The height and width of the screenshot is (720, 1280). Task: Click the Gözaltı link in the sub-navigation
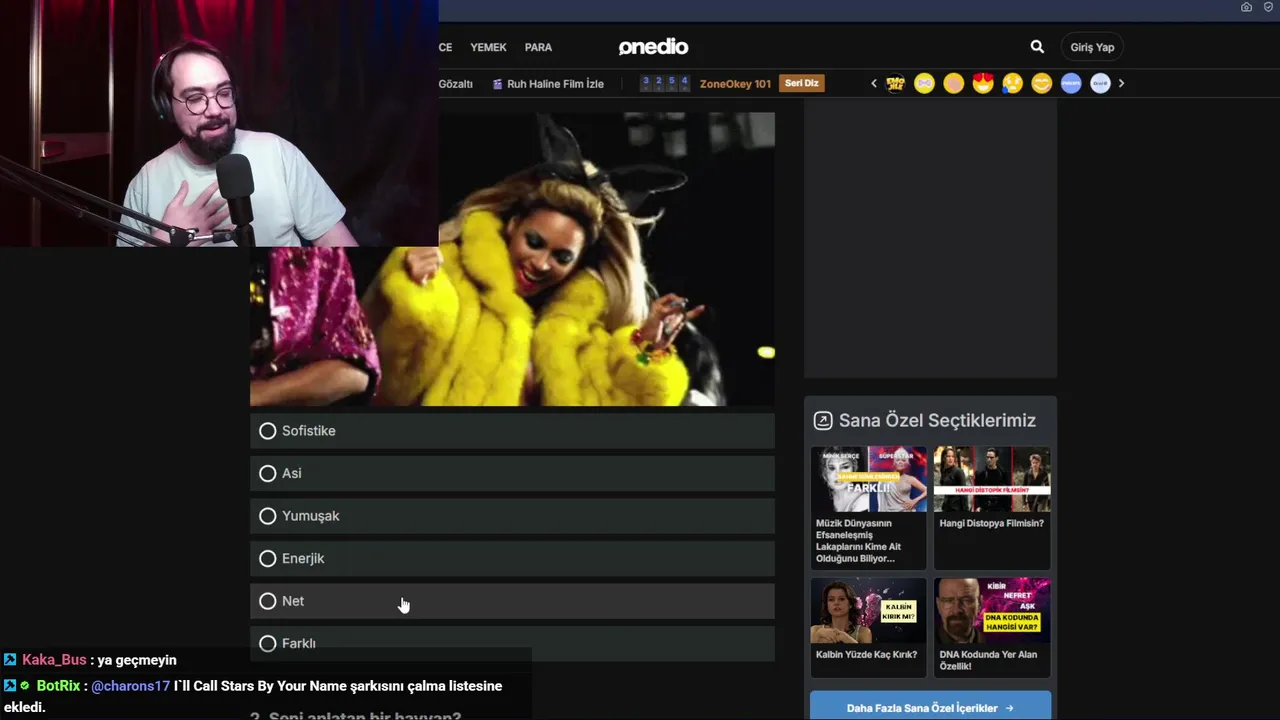coord(455,84)
